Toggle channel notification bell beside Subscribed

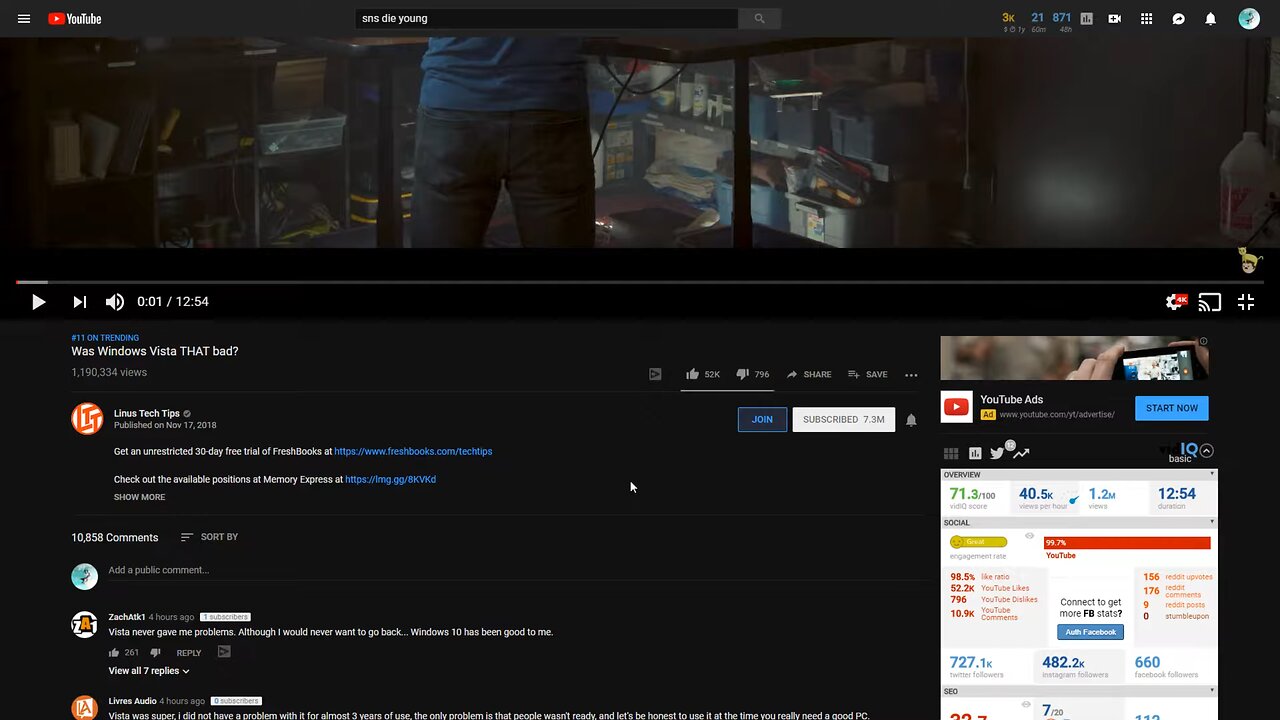coord(911,420)
